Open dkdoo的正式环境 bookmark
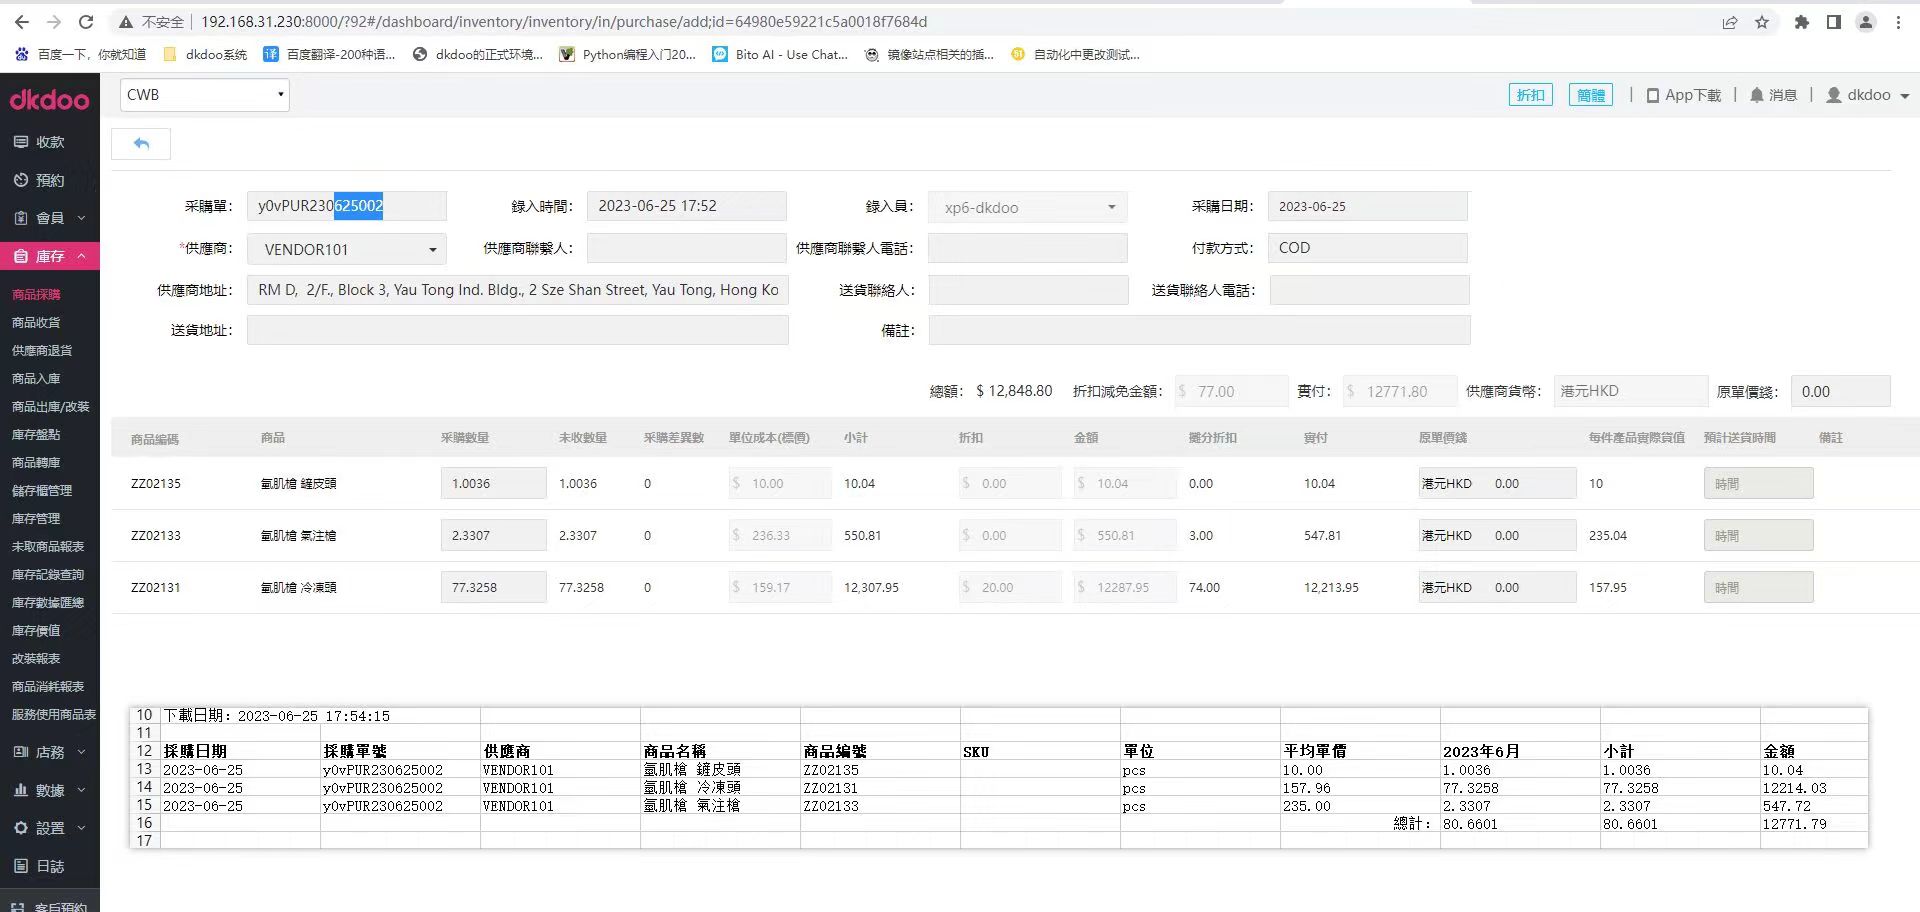Screen dimensions: 1920x912 tap(478, 54)
